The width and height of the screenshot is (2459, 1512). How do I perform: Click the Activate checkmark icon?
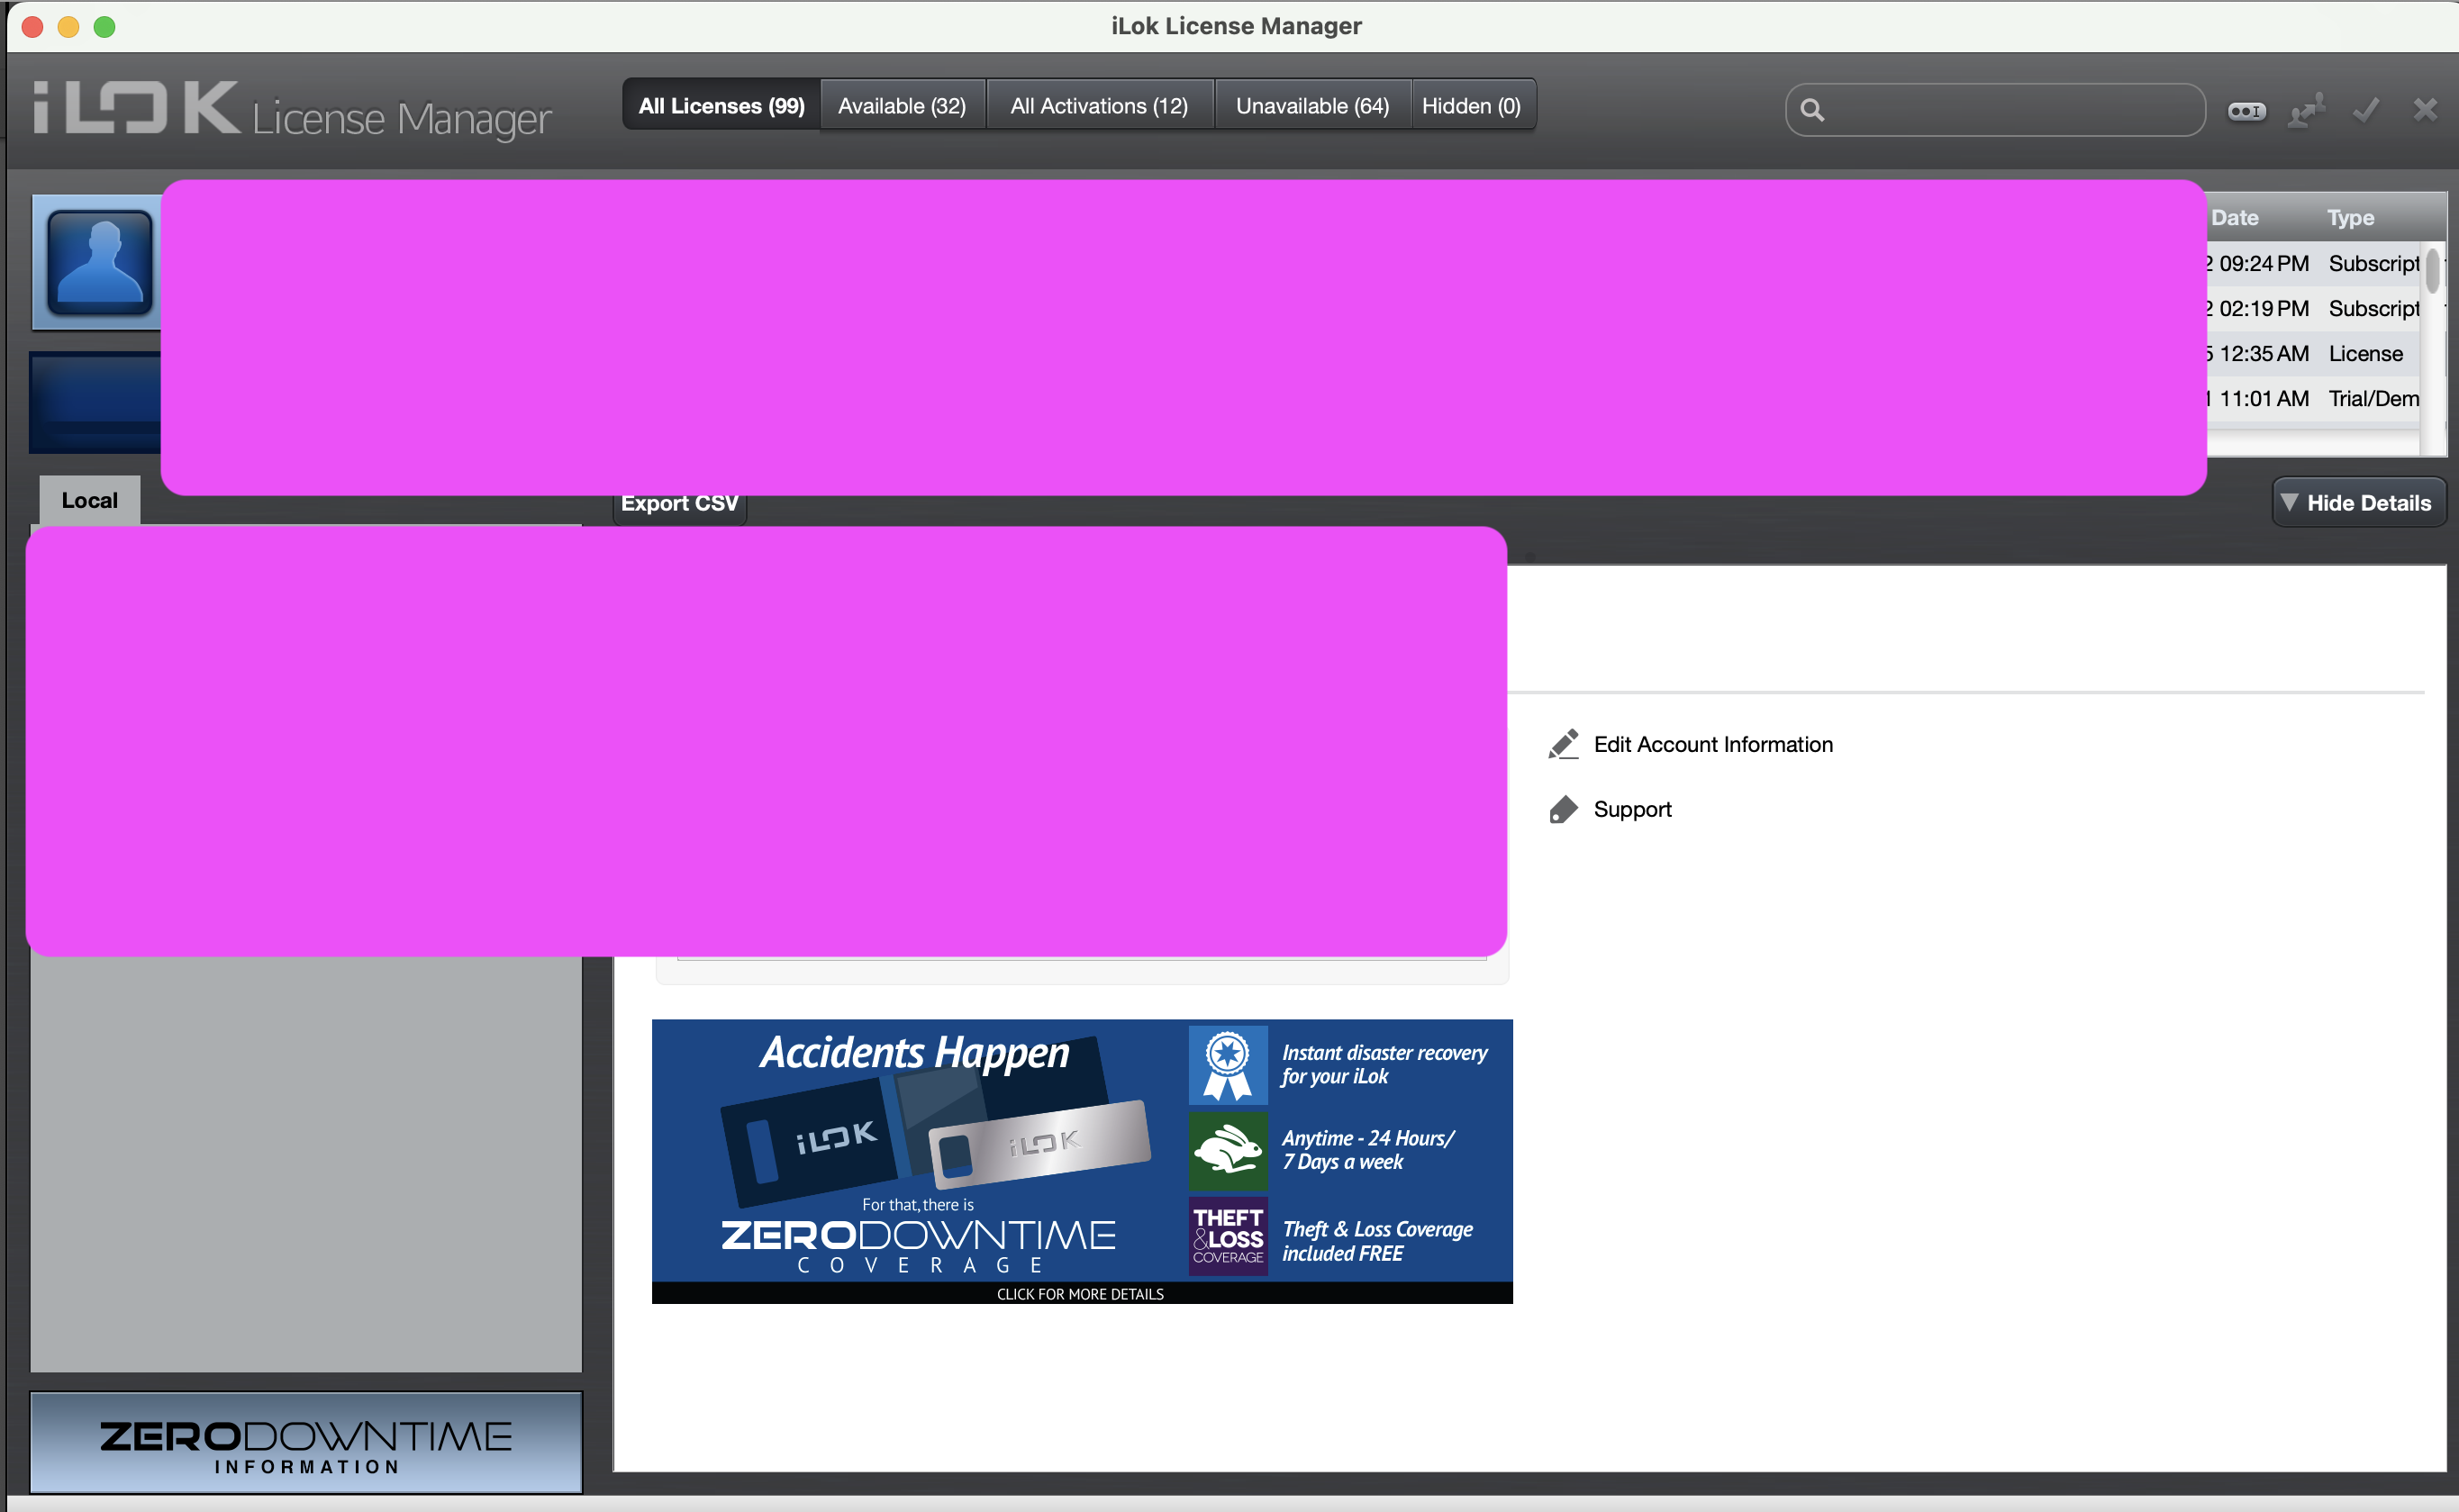pyautogui.click(x=2366, y=110)
